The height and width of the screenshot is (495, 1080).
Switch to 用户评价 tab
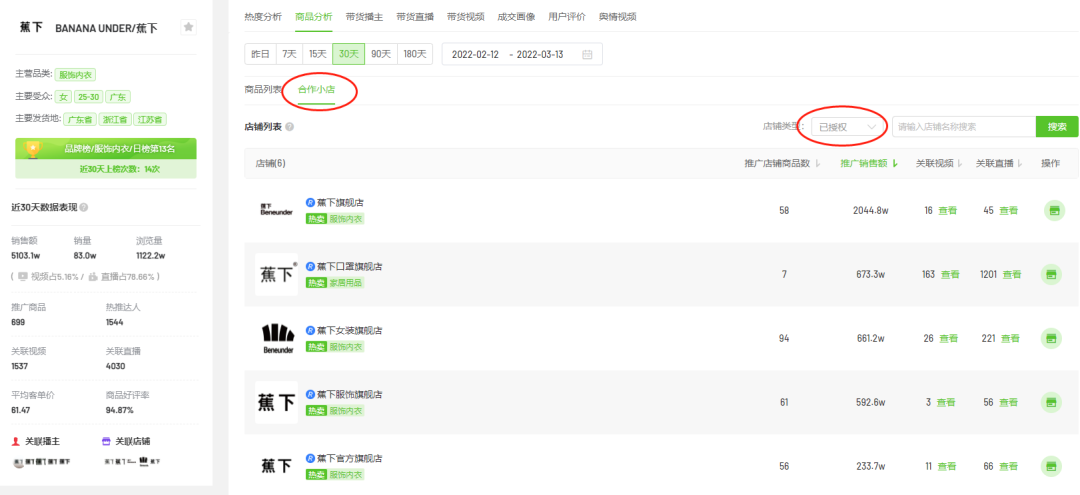click(567, 17)
